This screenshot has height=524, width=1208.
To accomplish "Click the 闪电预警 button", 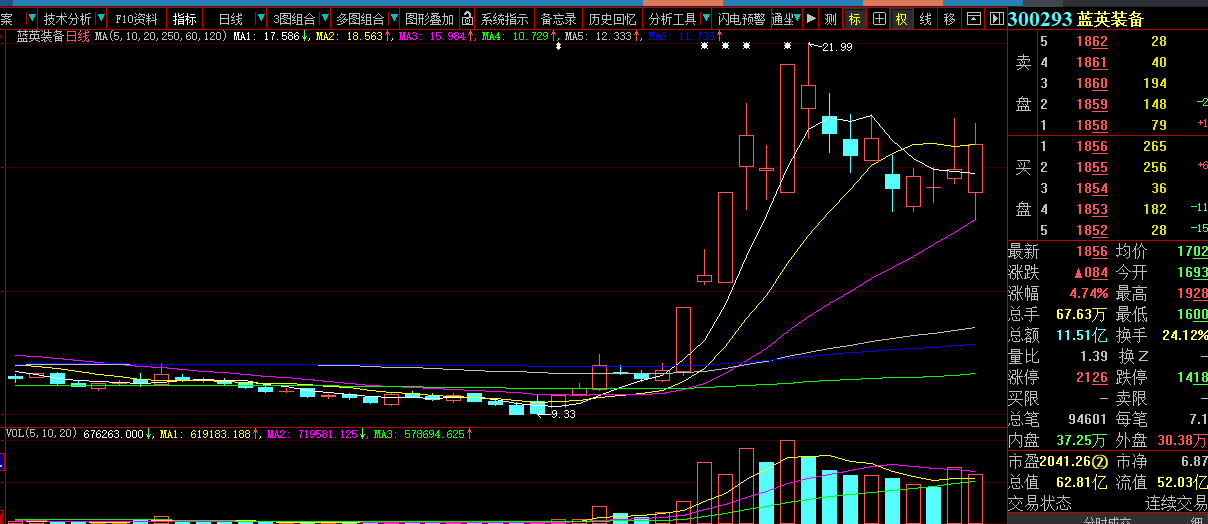I will (742, 19).
